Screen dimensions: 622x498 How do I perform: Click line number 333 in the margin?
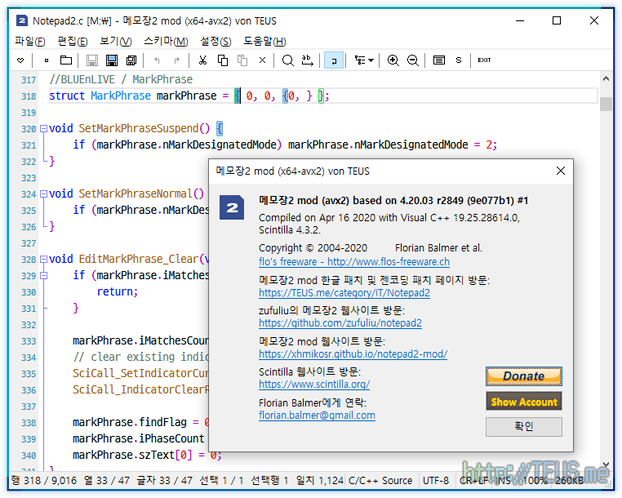click(x=29, y=341)
